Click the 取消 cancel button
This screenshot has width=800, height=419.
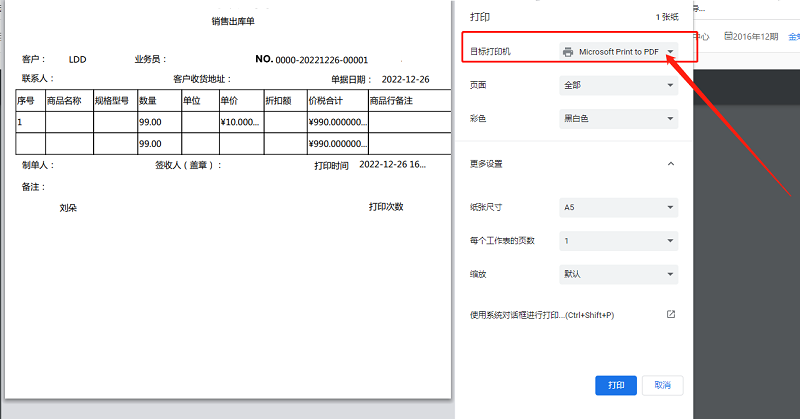point(662,385)
